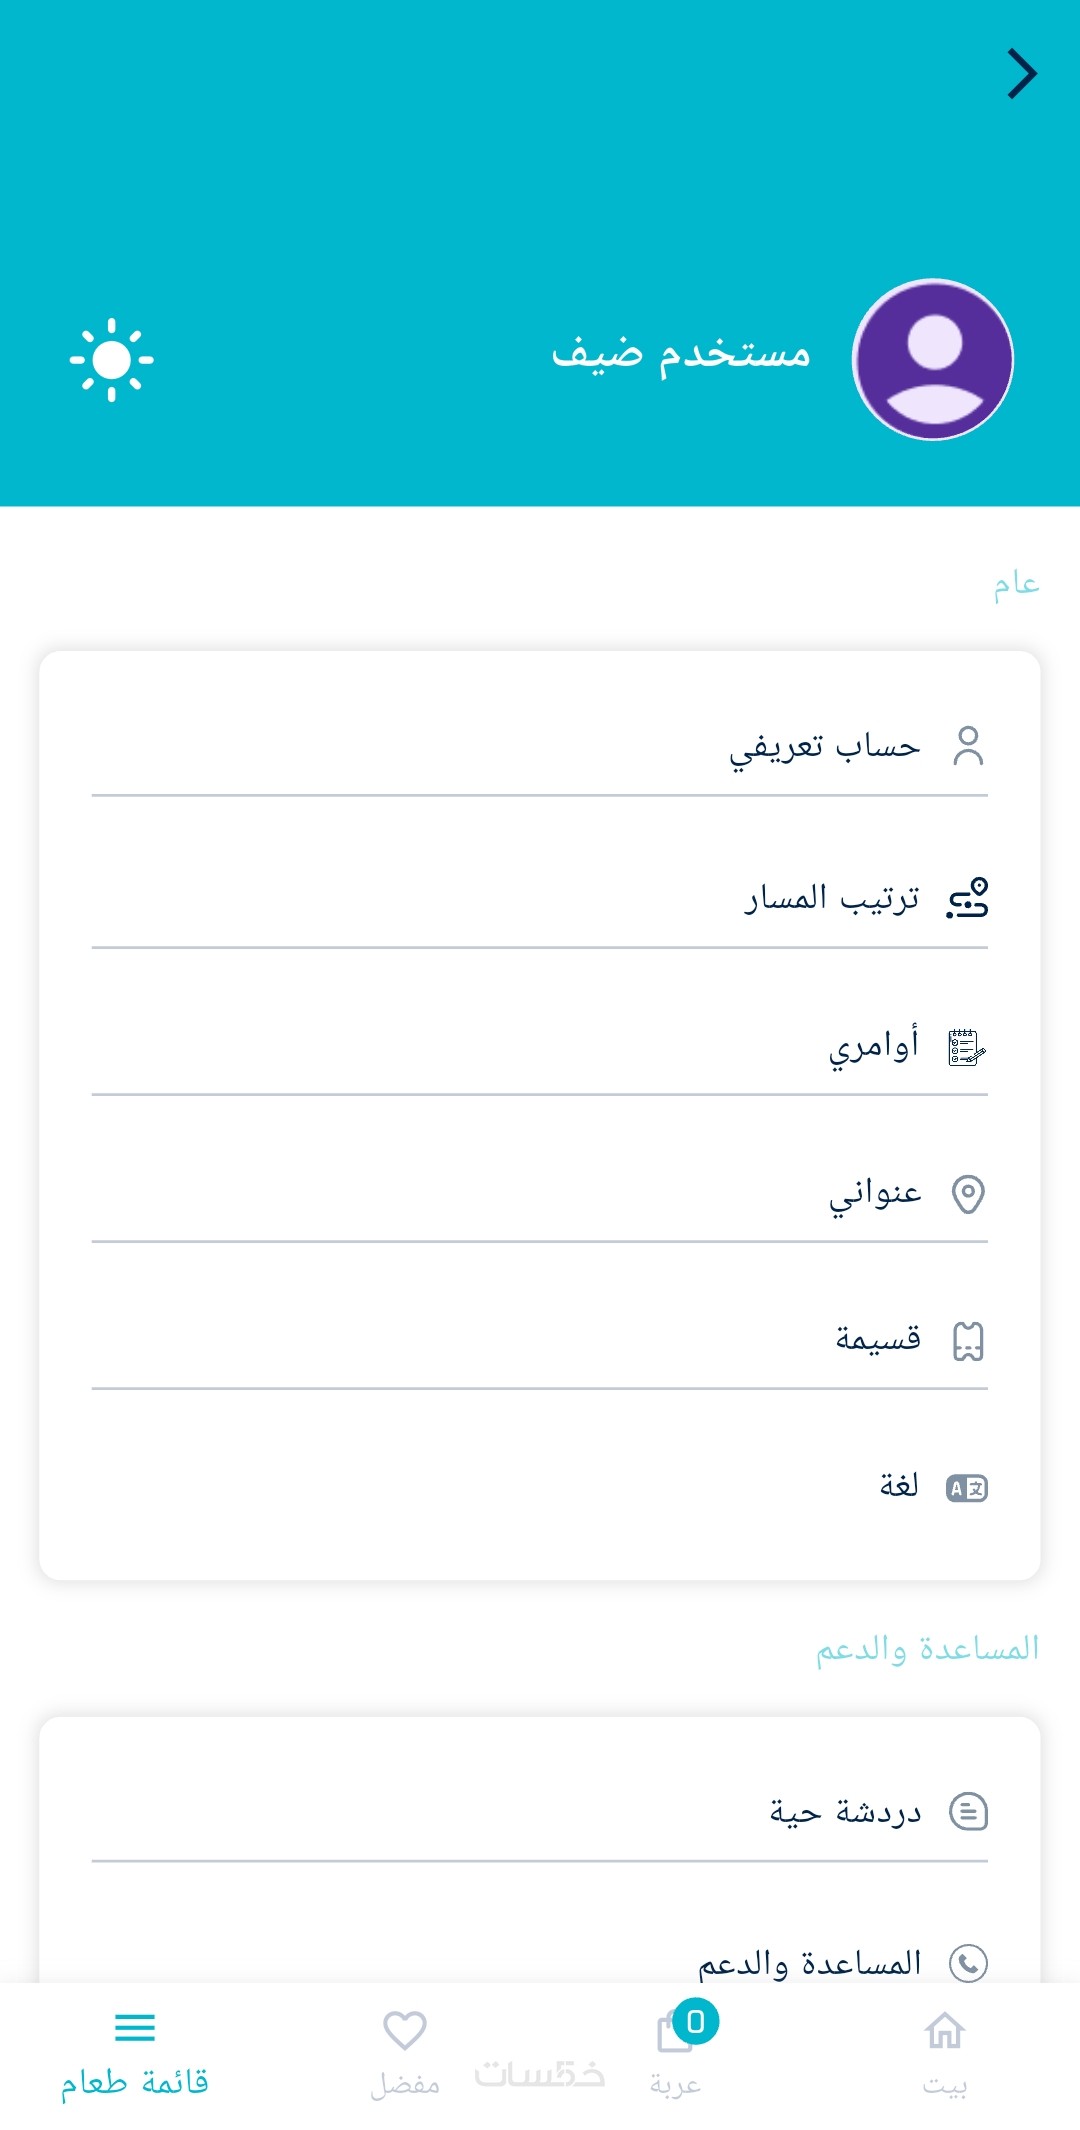Select عنواني my address item
The height and width of the screenshot is (2130, 1080).
pyautogui.click(x=875, y=1194)
